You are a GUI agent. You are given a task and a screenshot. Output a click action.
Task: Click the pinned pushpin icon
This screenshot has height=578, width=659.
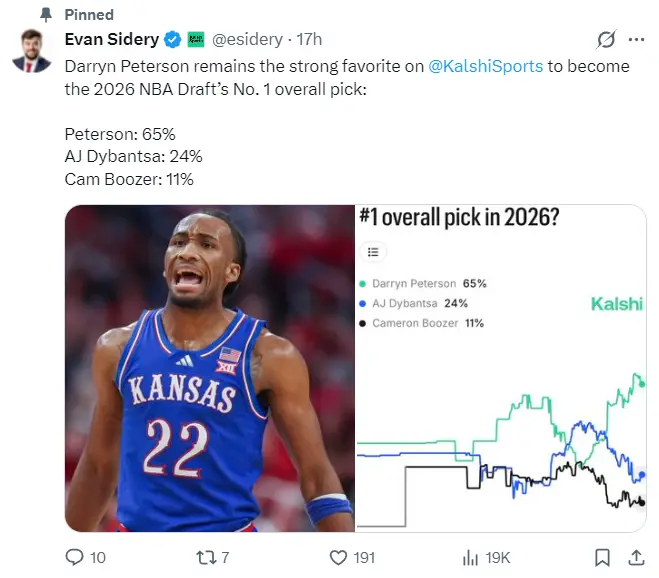(46, 15)
